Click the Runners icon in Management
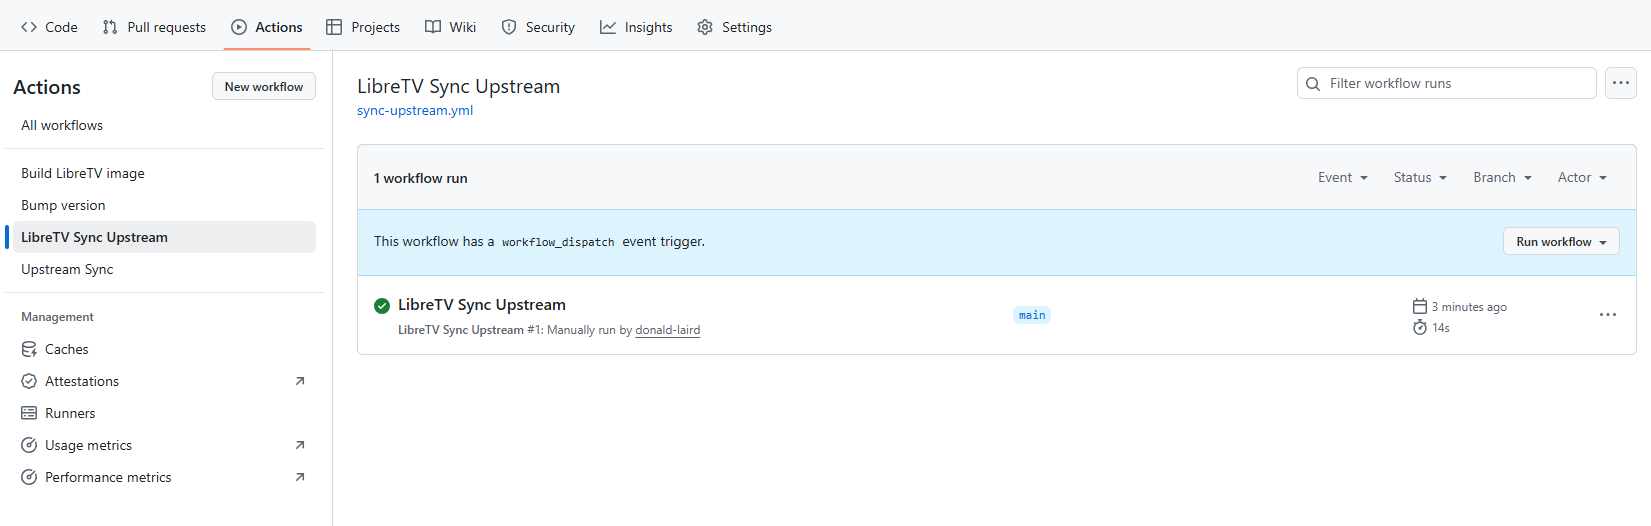Viewport: 1651px width, 526px height. (29, 413)
